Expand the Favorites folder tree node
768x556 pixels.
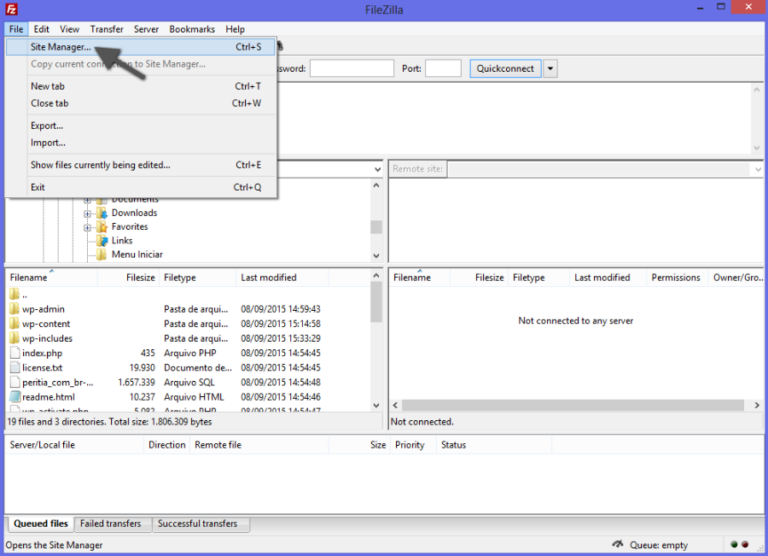[88, 227]
